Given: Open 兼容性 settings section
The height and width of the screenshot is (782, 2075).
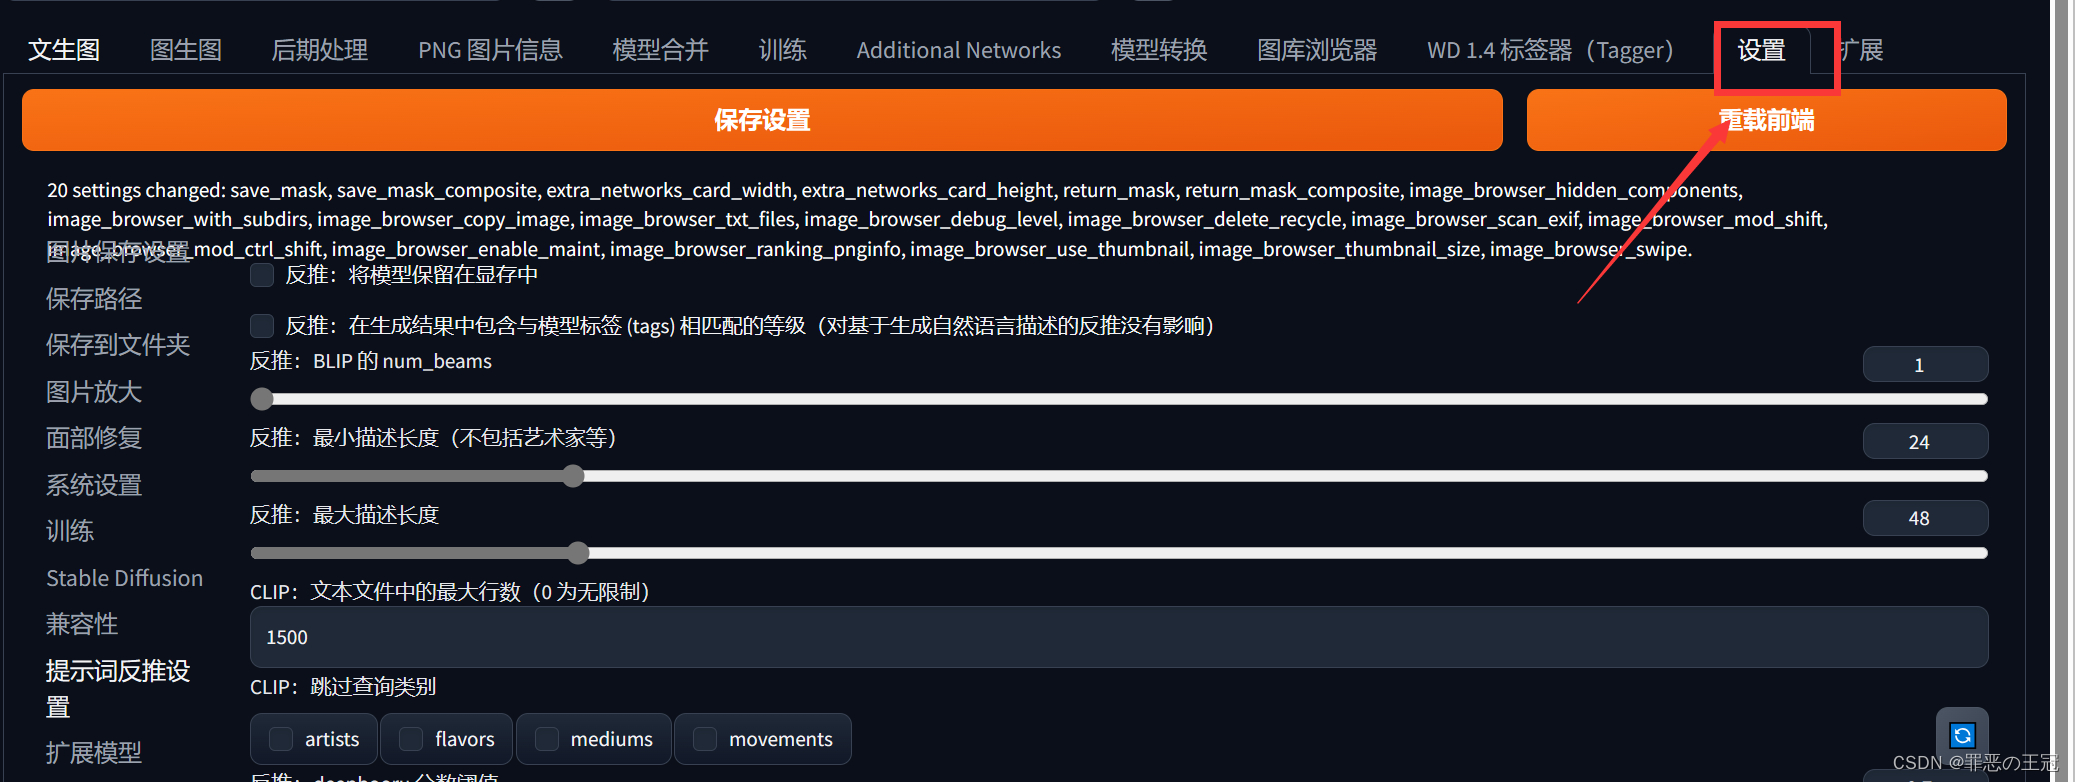Looking at the screenshot, I should 82,624.
